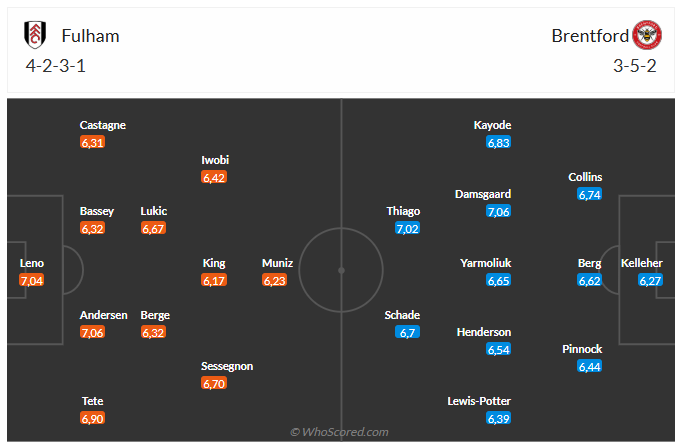Click the Brentford club crest icon

(x=647, y=36)
